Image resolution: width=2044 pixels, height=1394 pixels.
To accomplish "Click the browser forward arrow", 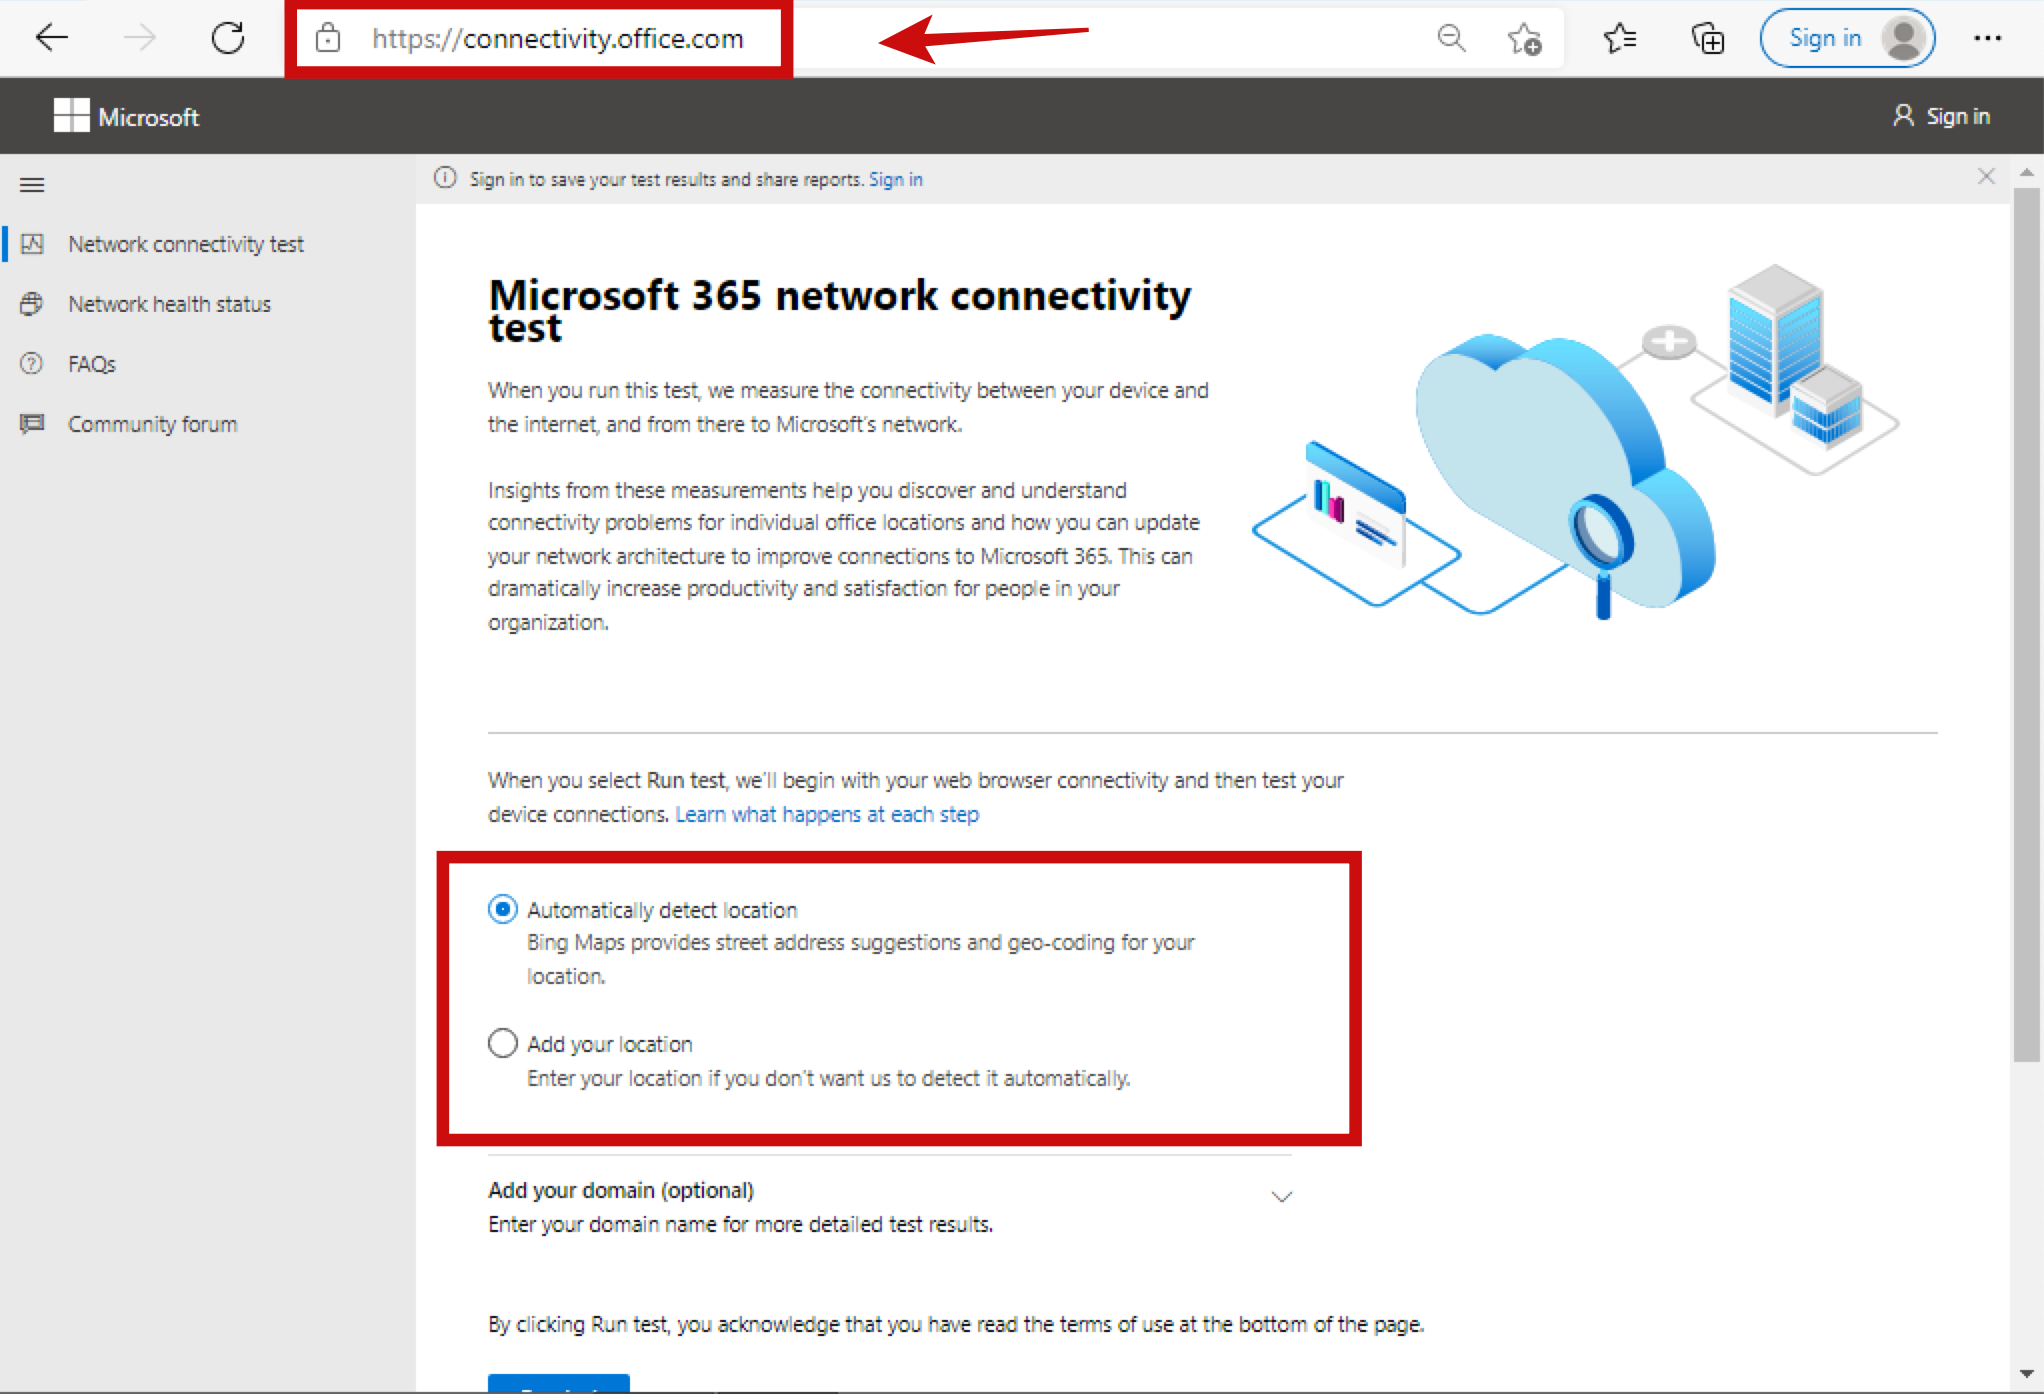I will click(x=140, y=38).
